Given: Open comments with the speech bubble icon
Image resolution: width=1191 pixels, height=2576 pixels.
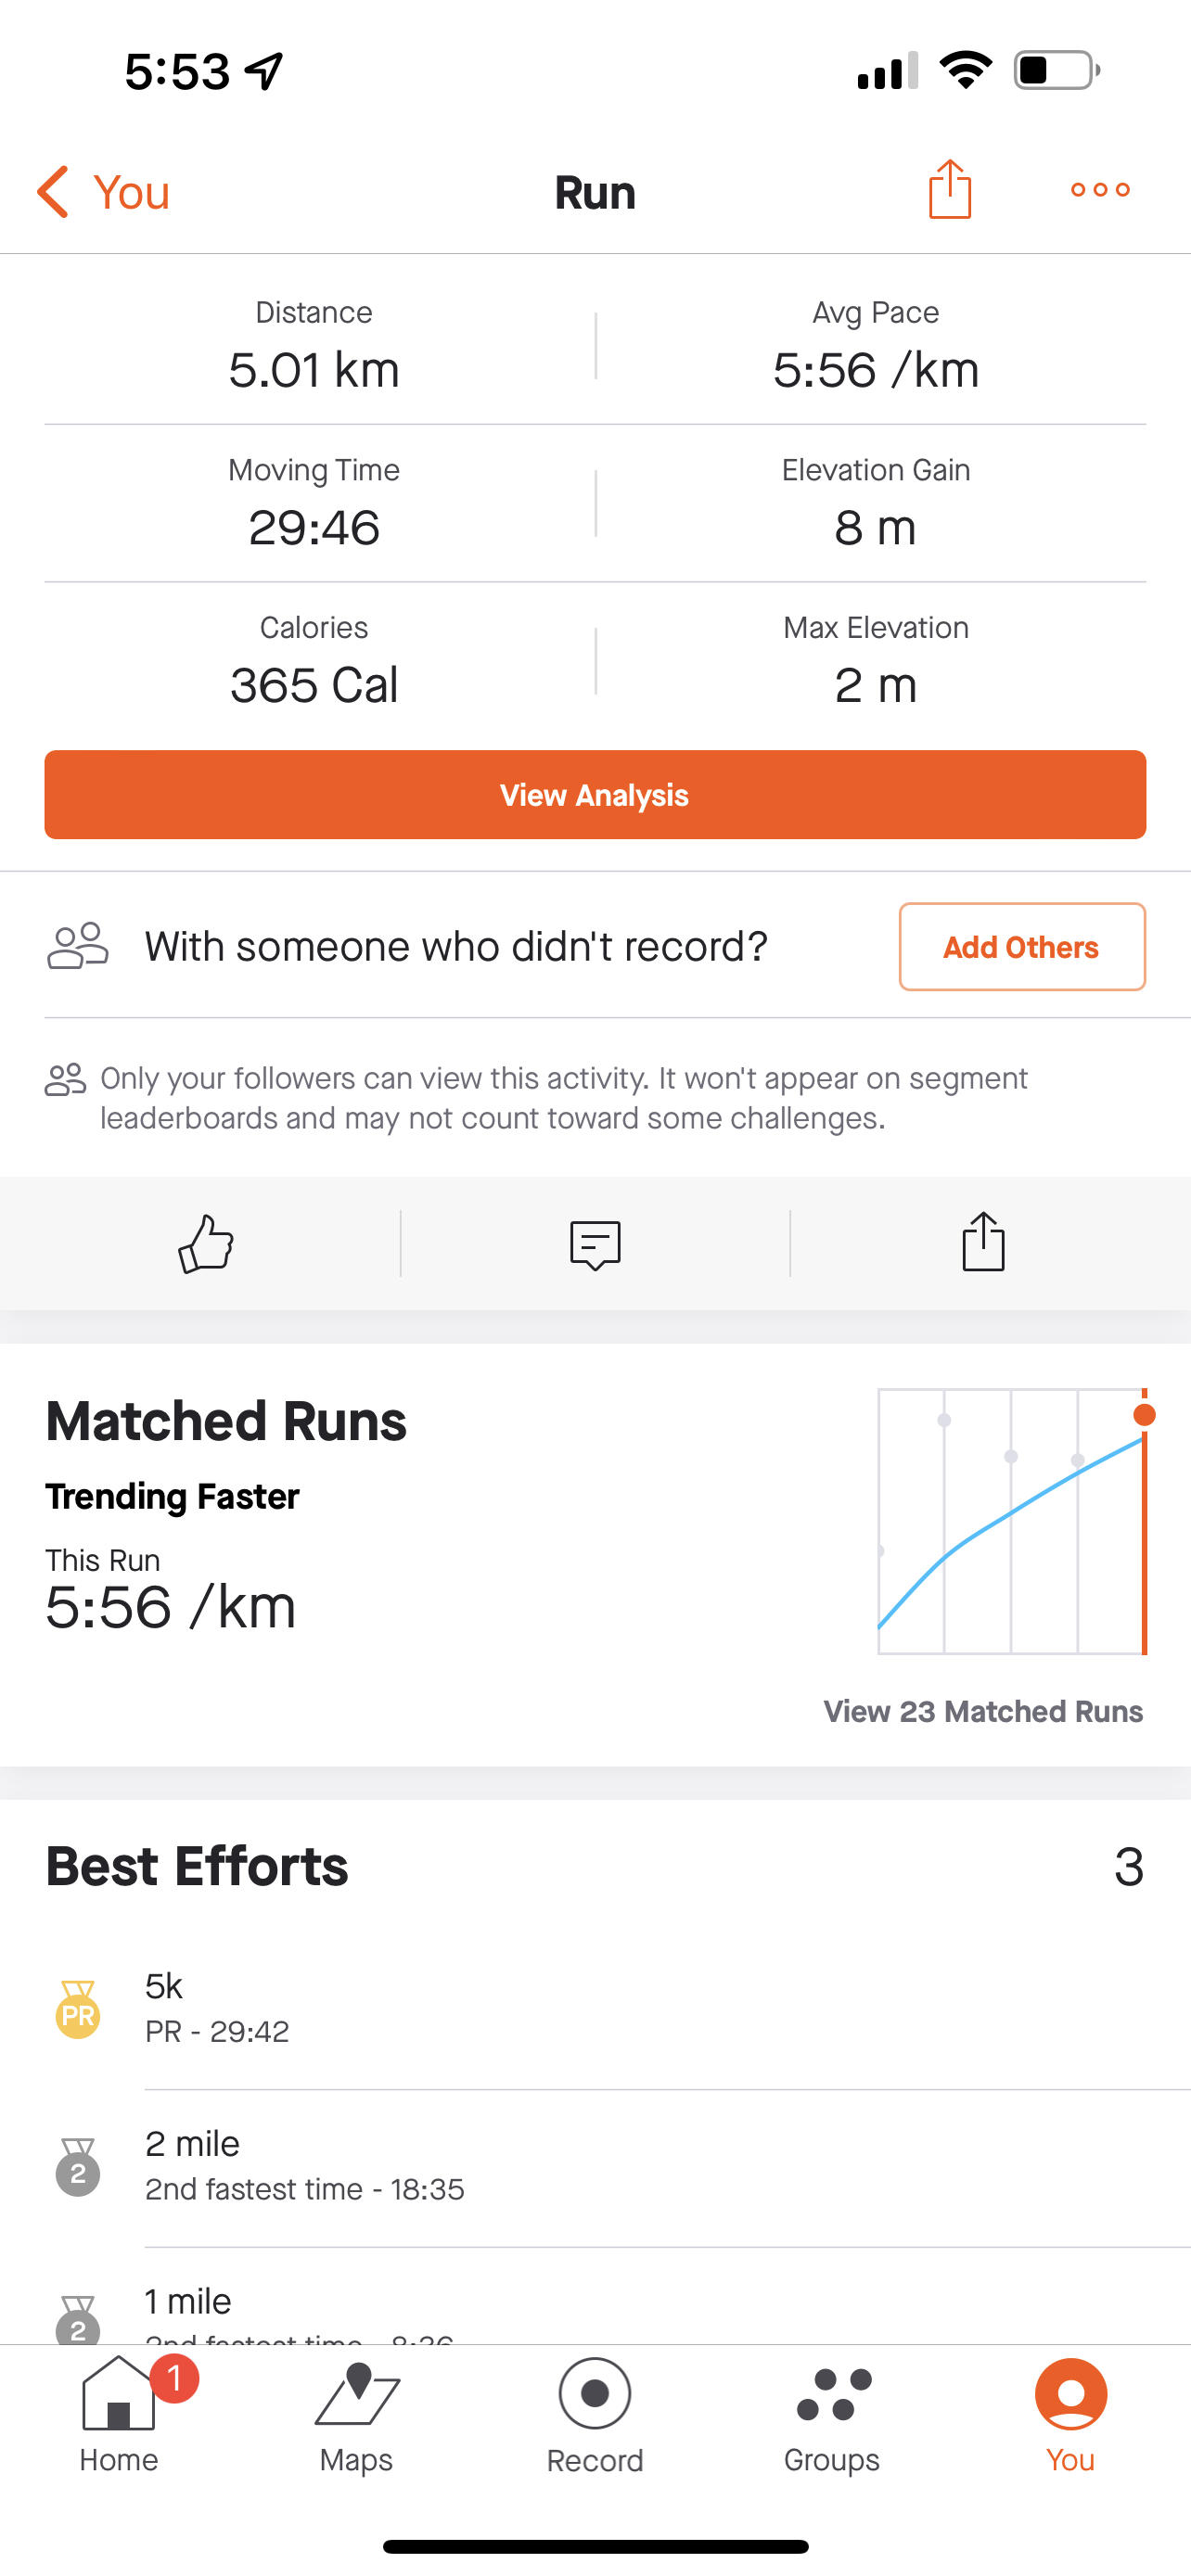Looking at the screenshot, I should 595,1244.
